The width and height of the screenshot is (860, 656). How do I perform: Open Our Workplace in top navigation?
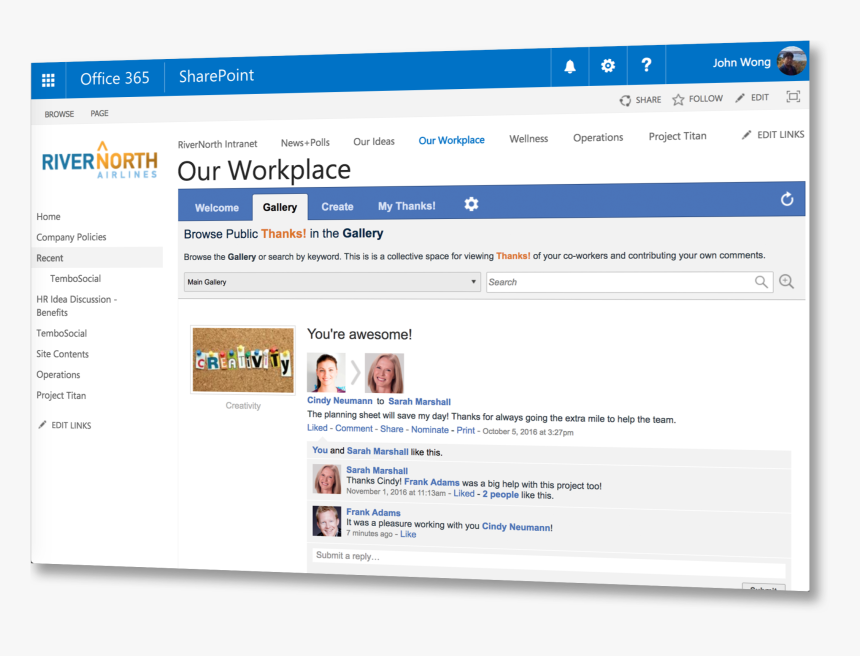tap(451, 140)
